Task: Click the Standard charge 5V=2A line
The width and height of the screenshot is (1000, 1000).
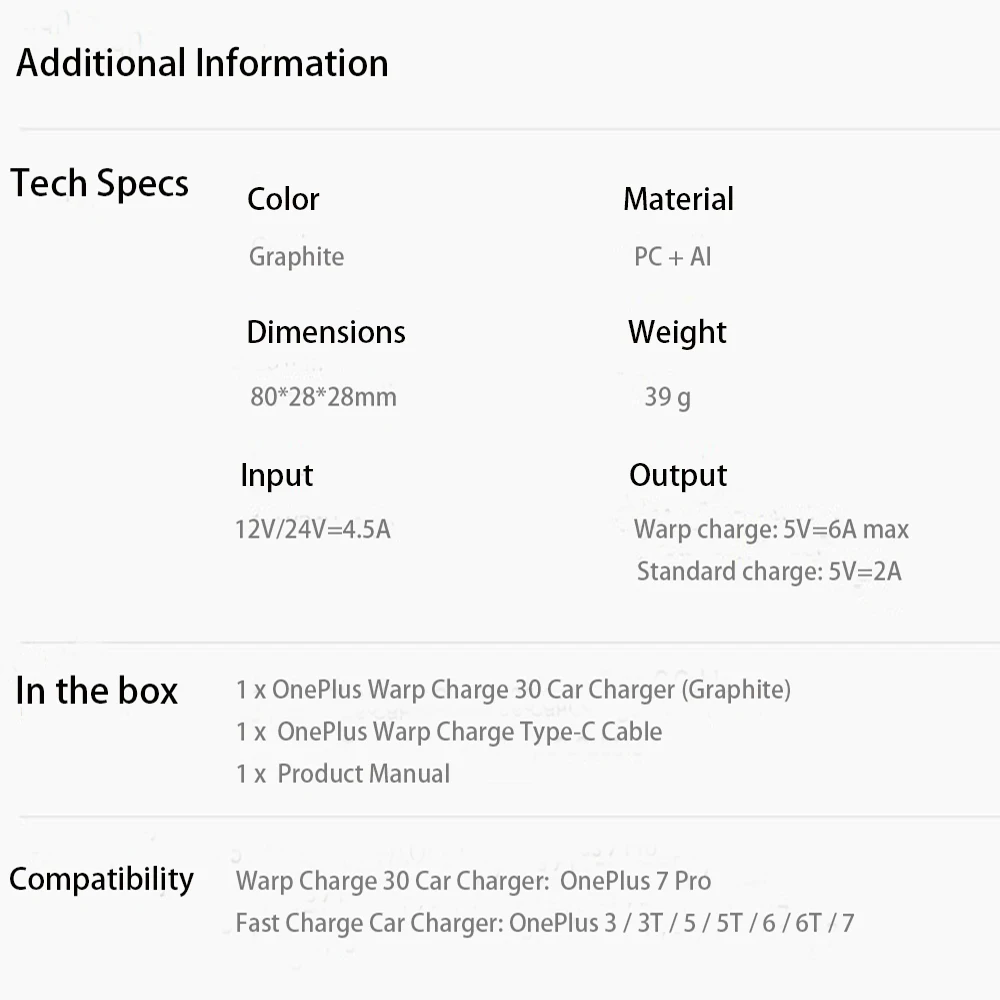Action: pos(769,571)
